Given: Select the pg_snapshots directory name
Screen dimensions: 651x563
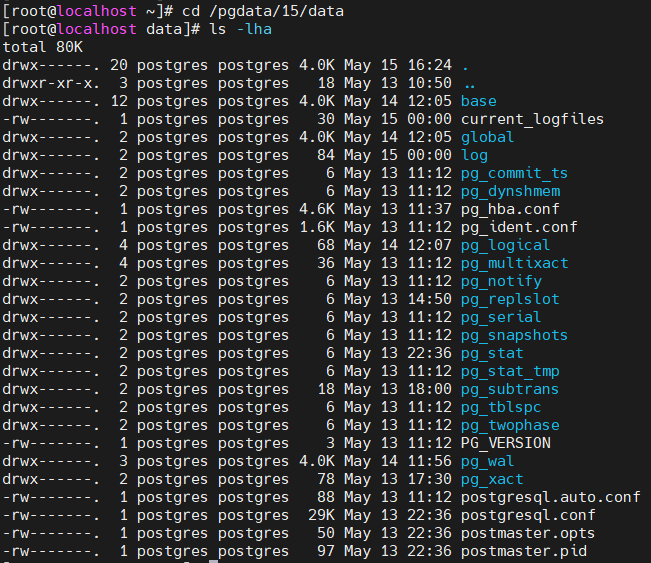Looking at the screenshot, I should [x=514, y=335].
